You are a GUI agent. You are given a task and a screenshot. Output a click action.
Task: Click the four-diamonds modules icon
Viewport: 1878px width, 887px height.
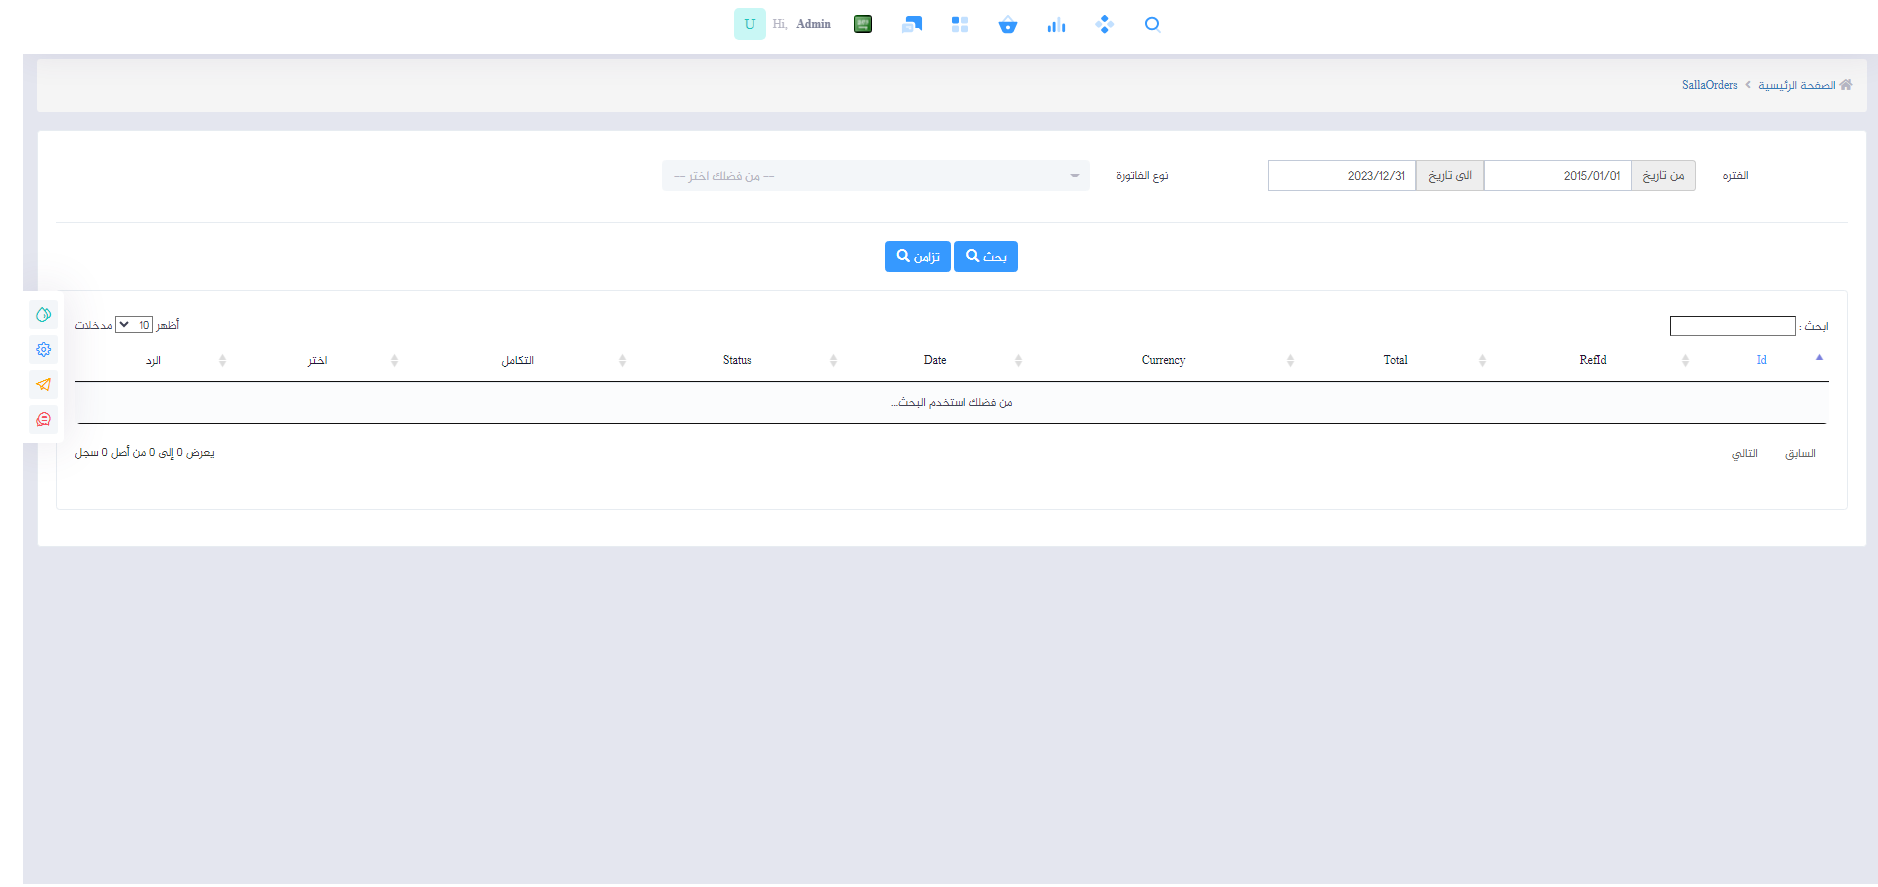click(1104, 25)
